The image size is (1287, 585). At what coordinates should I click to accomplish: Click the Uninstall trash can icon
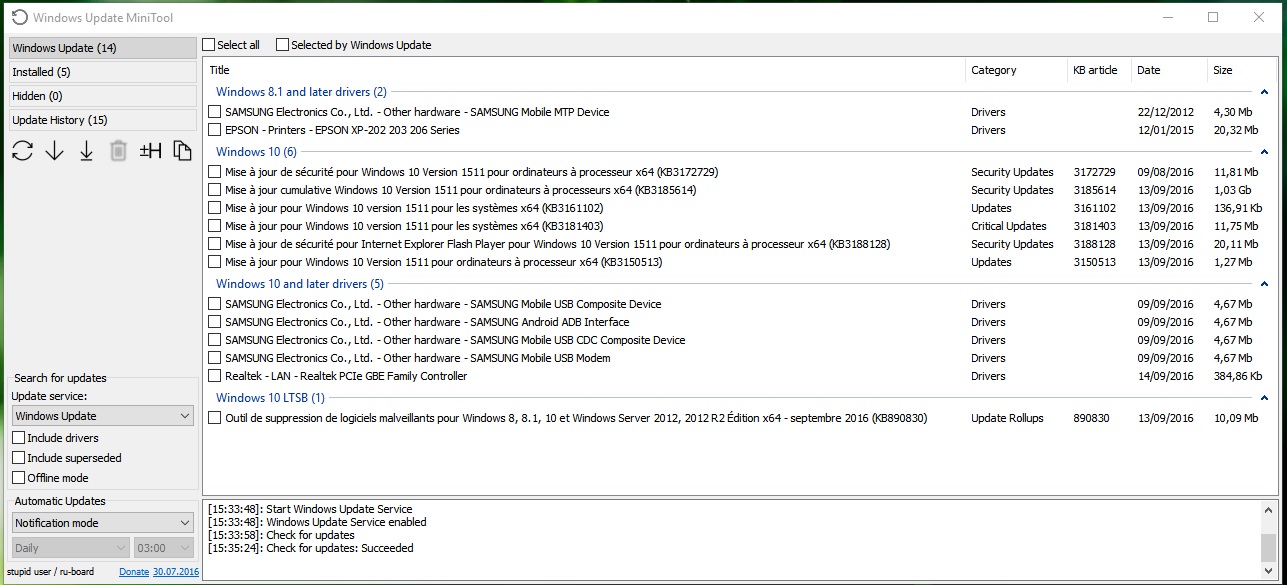pos(118,151)
